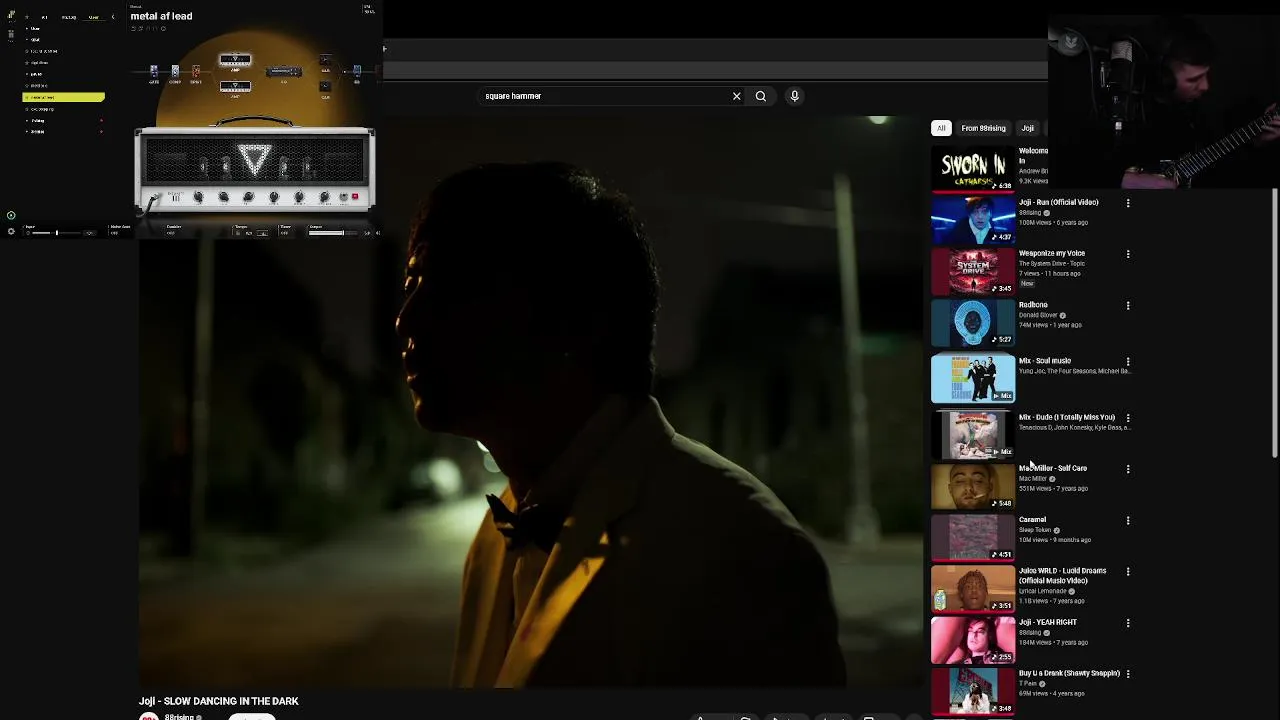Select the upper CAB block in chain

(x=325, y=60)
